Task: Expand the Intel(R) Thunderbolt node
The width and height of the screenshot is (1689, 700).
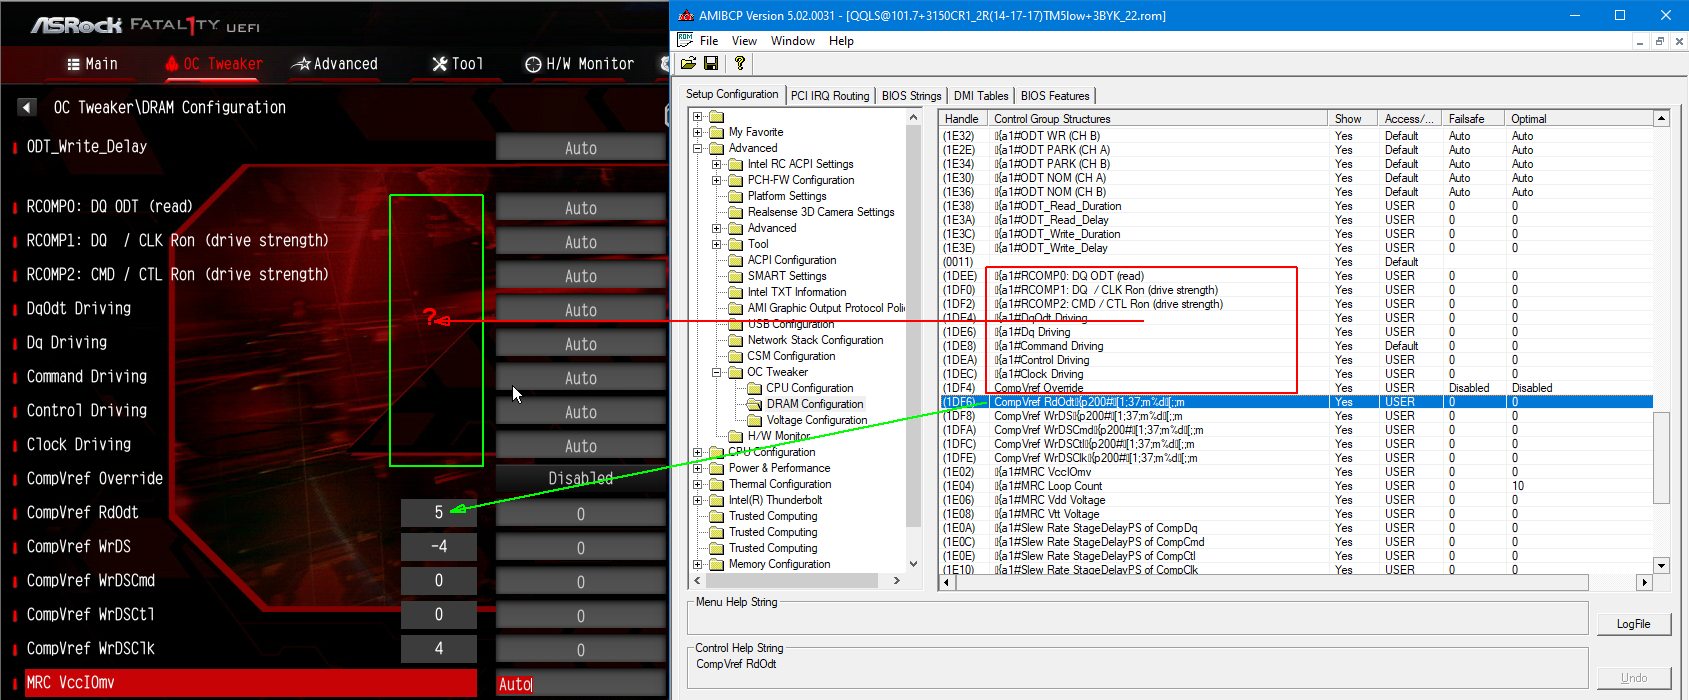Action: [x=697, y=500]
